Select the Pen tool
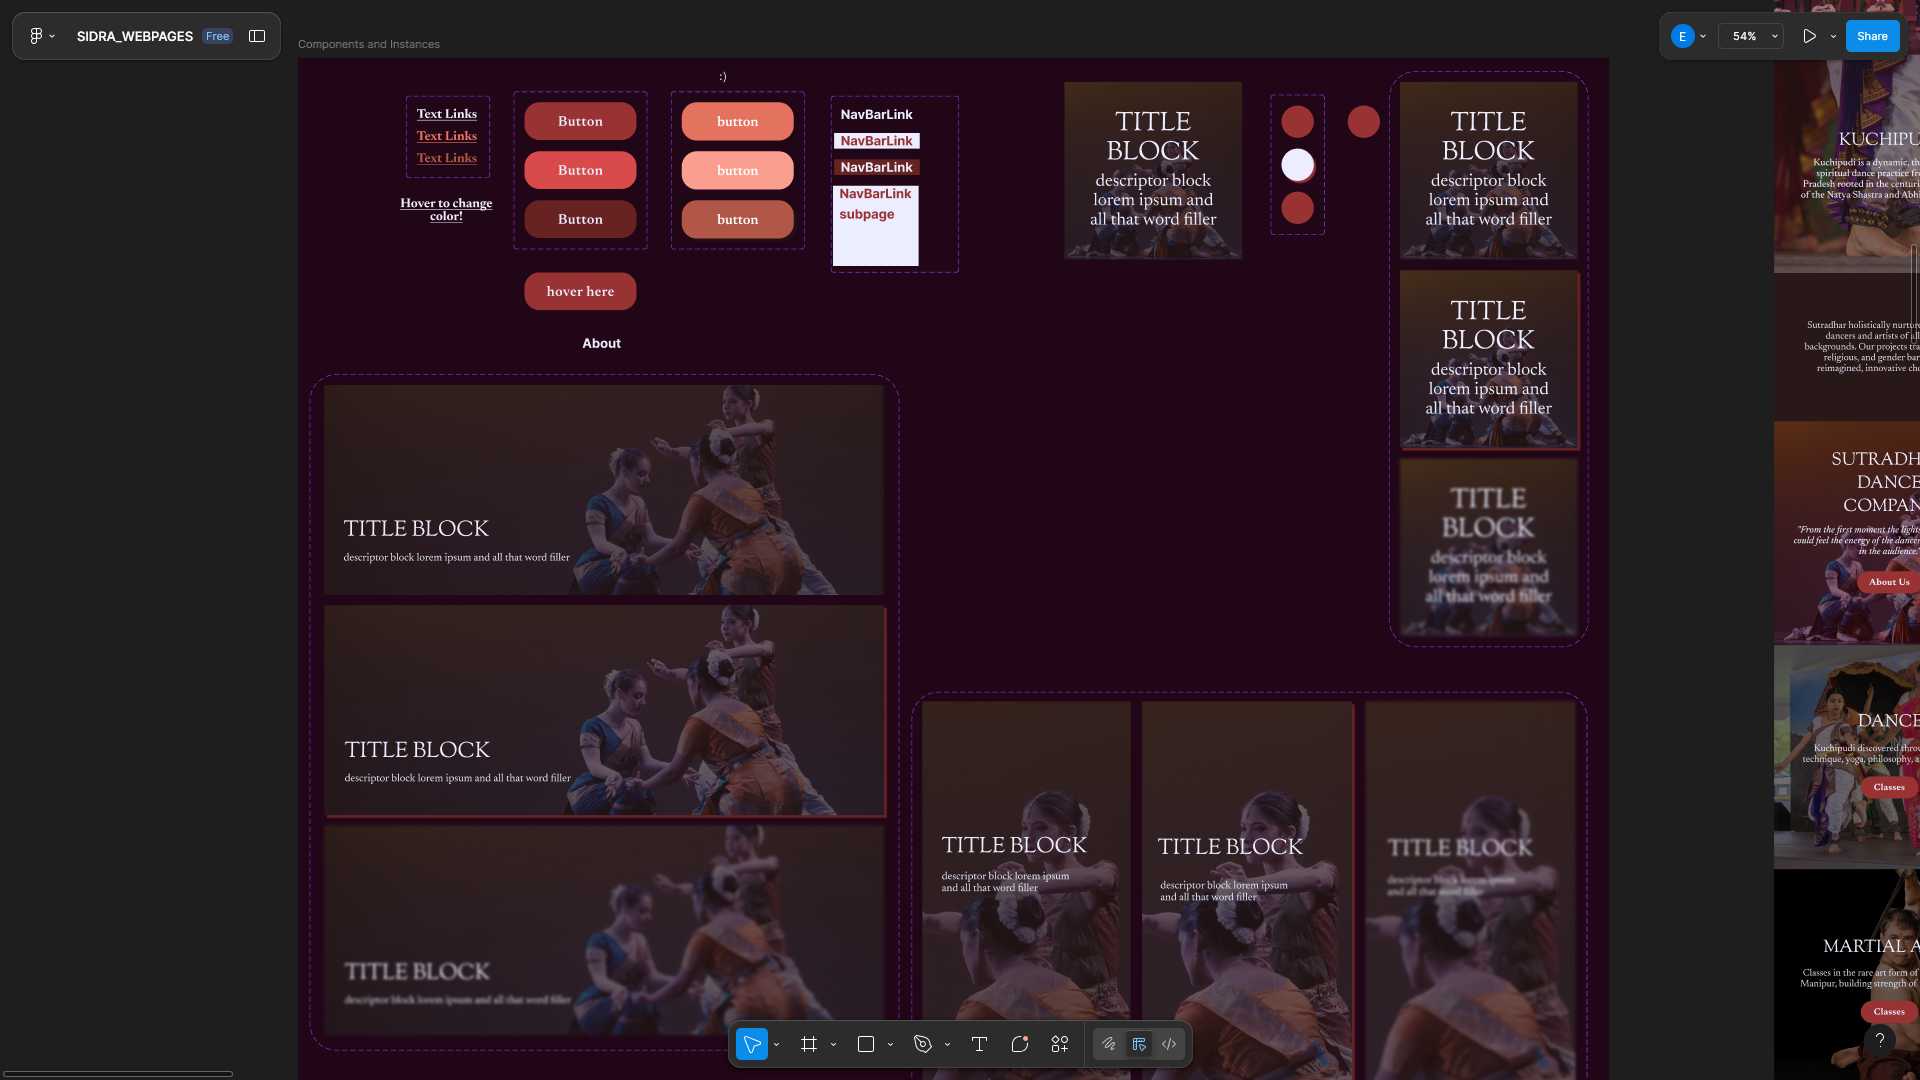Image resolution: width=1920 pixels, height=1080 pixels. [923, 1044]
